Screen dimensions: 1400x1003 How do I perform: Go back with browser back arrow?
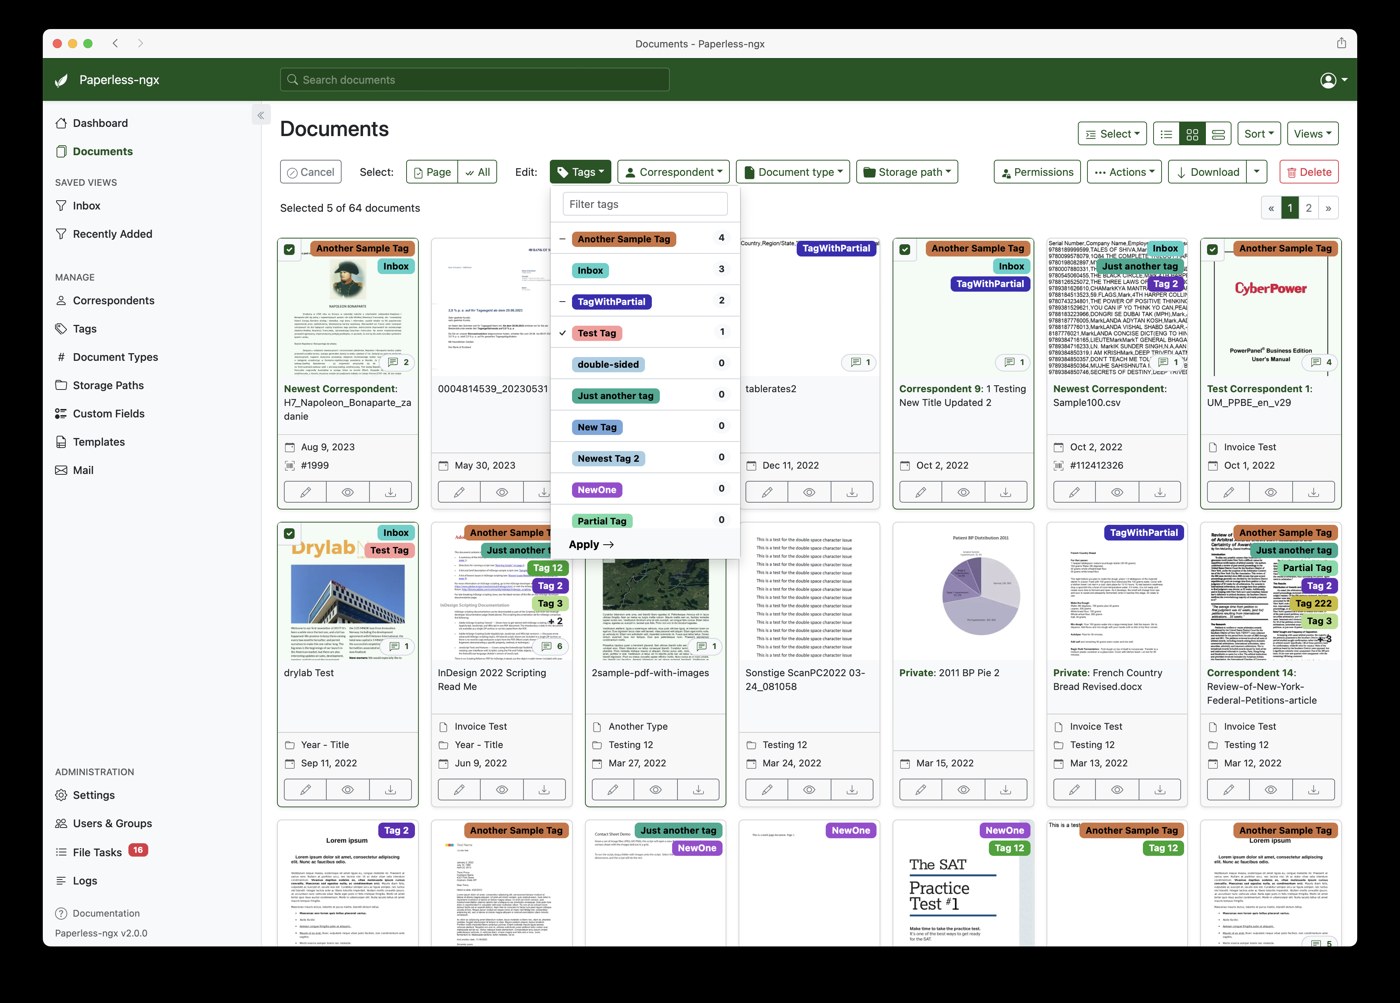[116, 43]
